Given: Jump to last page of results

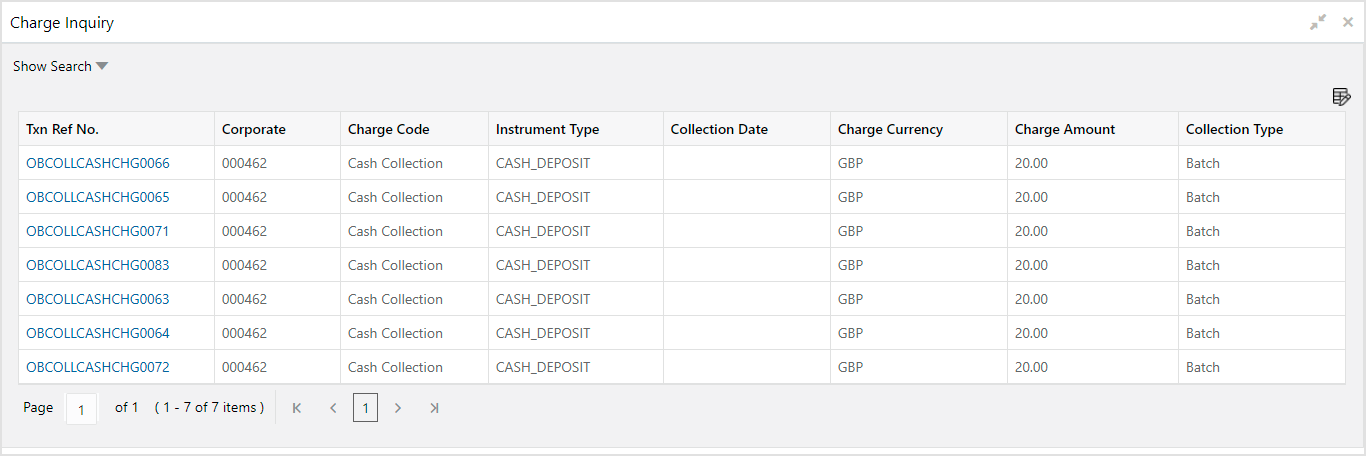Looking at the screenshot, I should [x=434, y=408].
